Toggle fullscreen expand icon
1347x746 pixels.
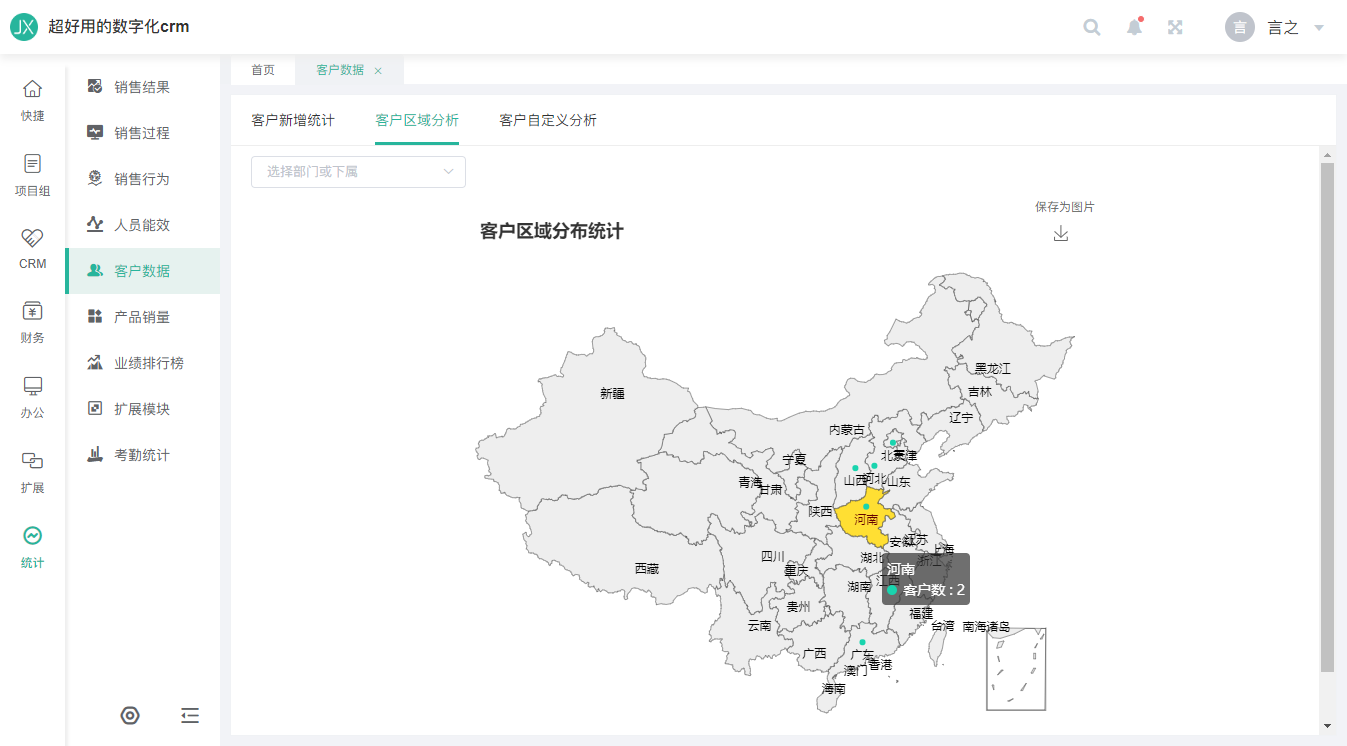pyautogui.click(x=1176, y=27)
